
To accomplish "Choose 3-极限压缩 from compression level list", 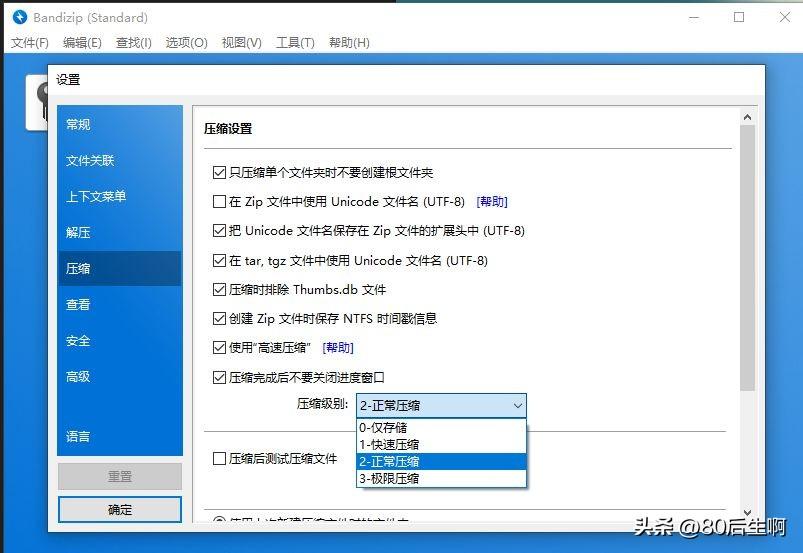I will (441, 478).
